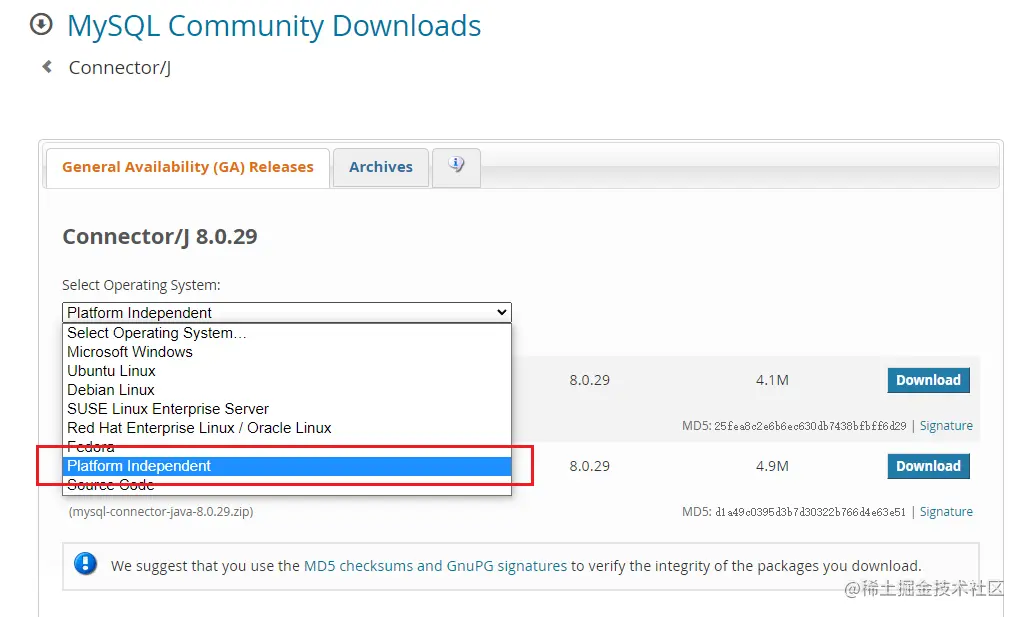This screenshot has height=617, width=1023.
Task: Download the 4.9M zip package
Action: (x=928, y=466)
